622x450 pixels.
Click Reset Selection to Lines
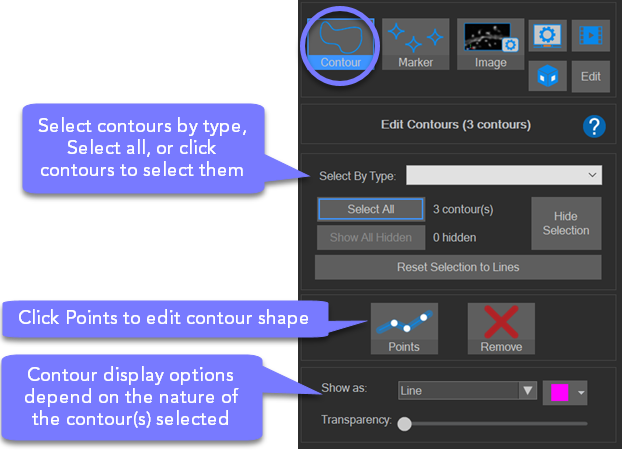[x=458, y=267]
